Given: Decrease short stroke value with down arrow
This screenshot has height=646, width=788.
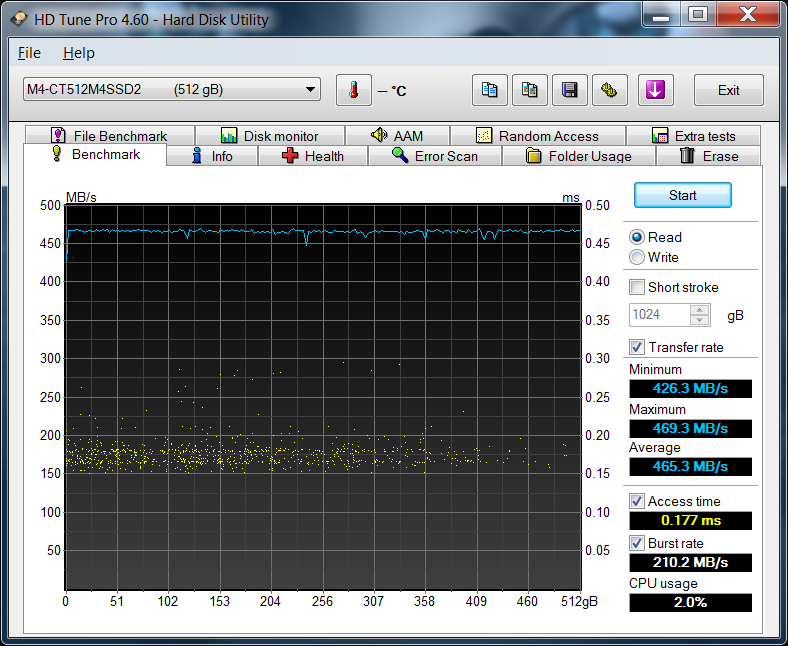Looking at the screenshot, I should 700,321.
